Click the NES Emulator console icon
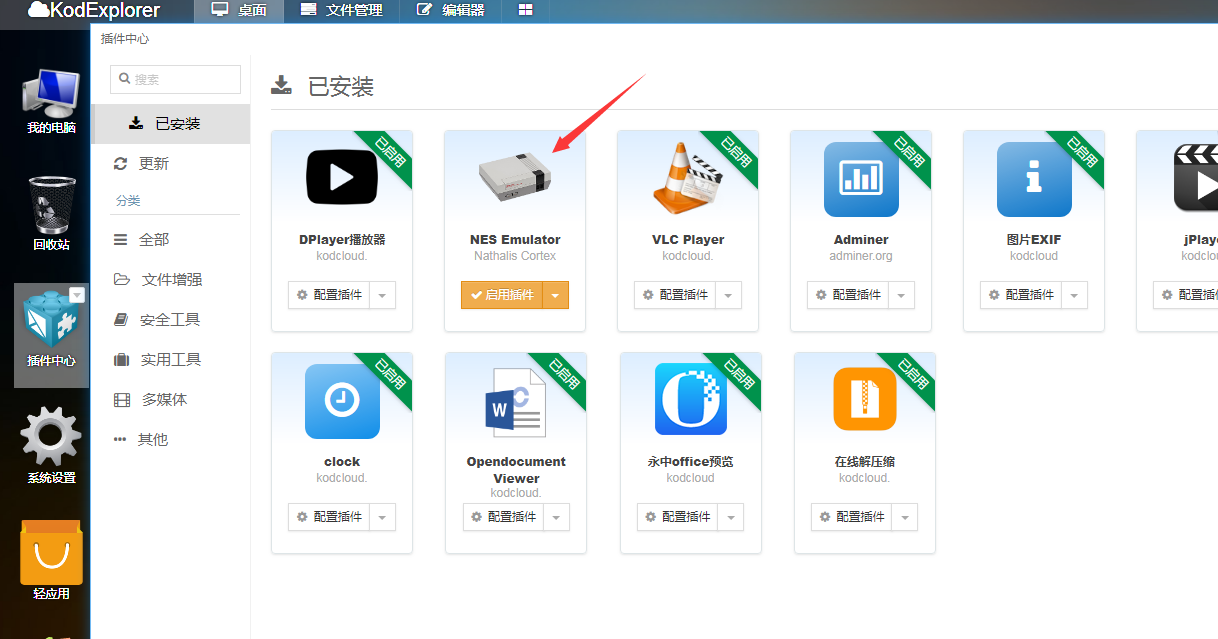The image size is (1218, 639). point(514,179)
